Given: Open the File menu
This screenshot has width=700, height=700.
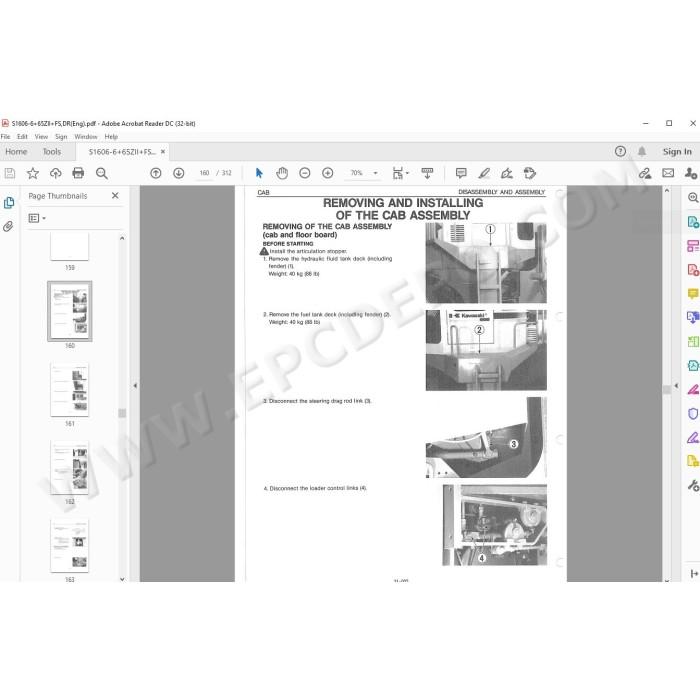Looking at the screenshot, I should (x=5, y=137).
